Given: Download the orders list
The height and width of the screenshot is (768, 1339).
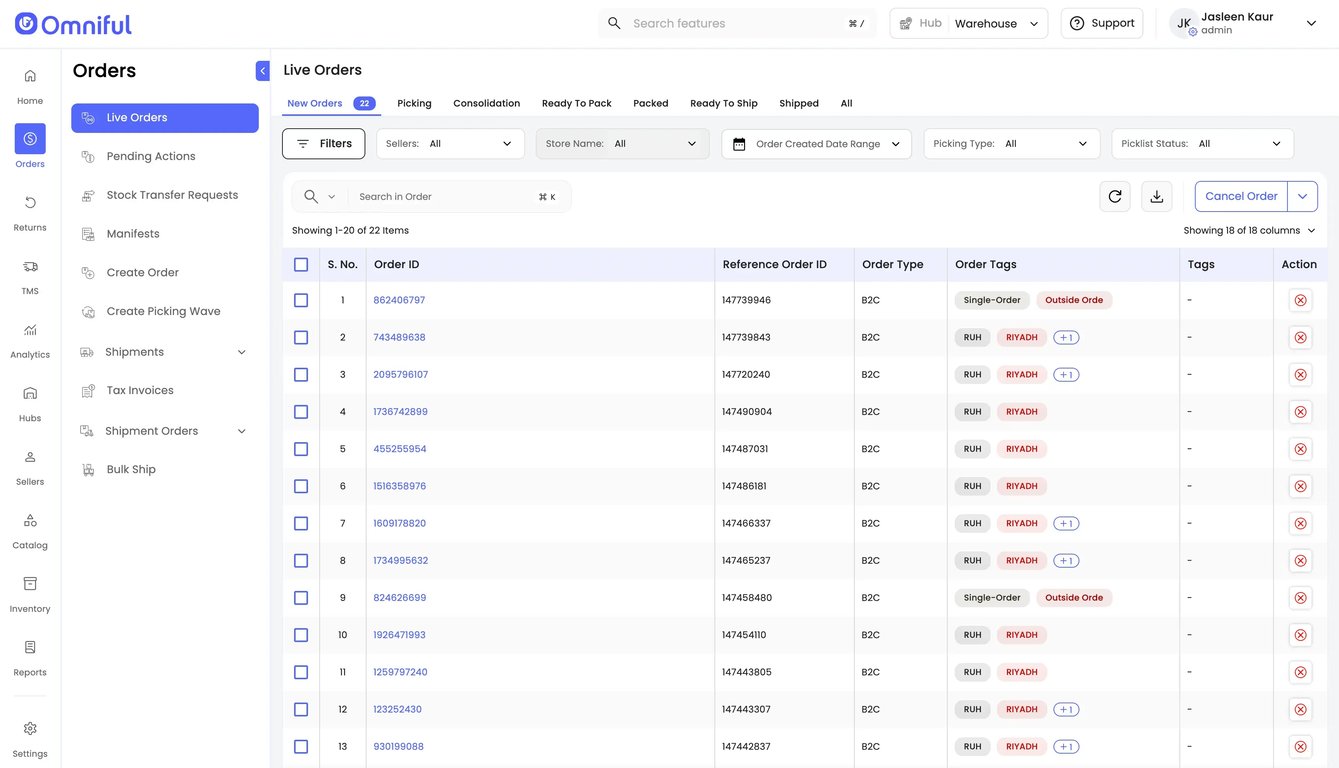Looking at the screenshot, I should point(1156,197).
